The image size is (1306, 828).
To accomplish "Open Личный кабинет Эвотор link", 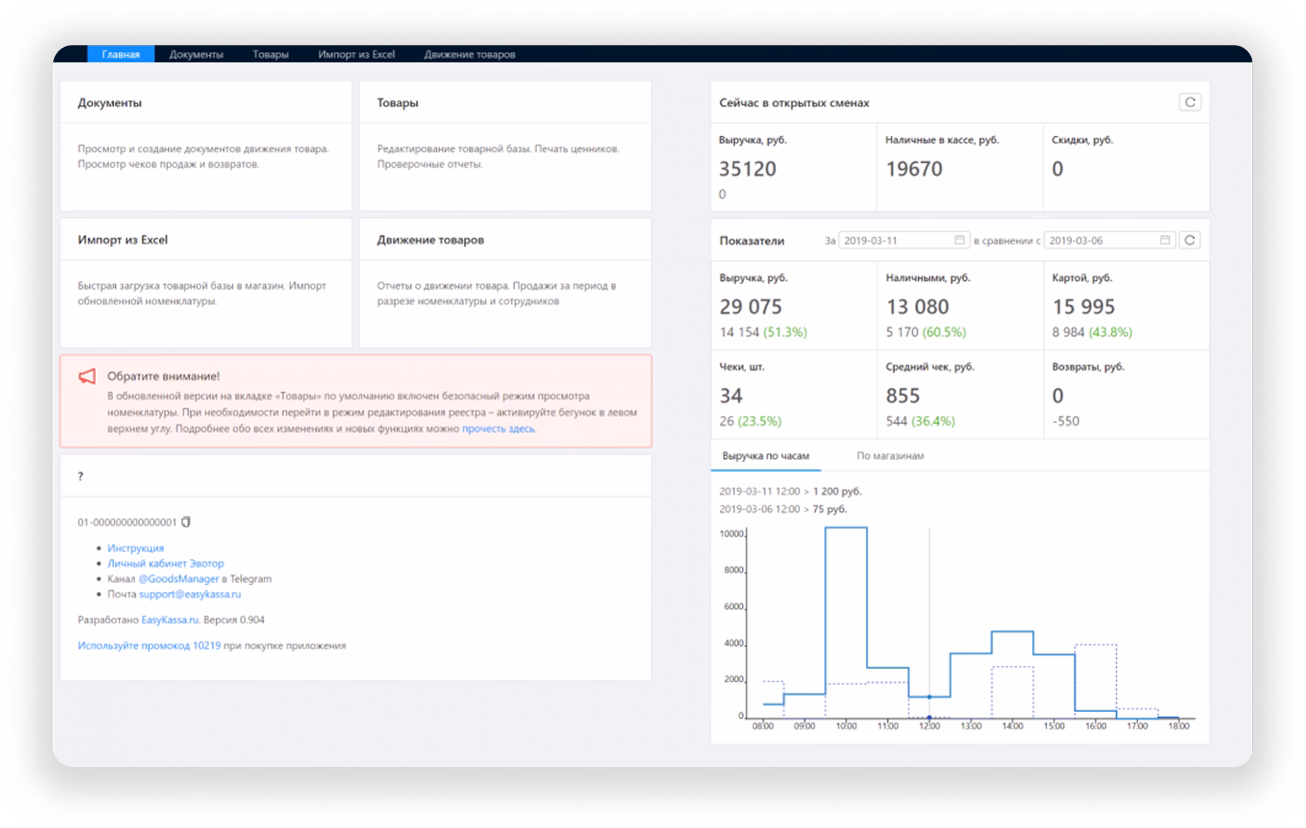I will pos(166,563).
